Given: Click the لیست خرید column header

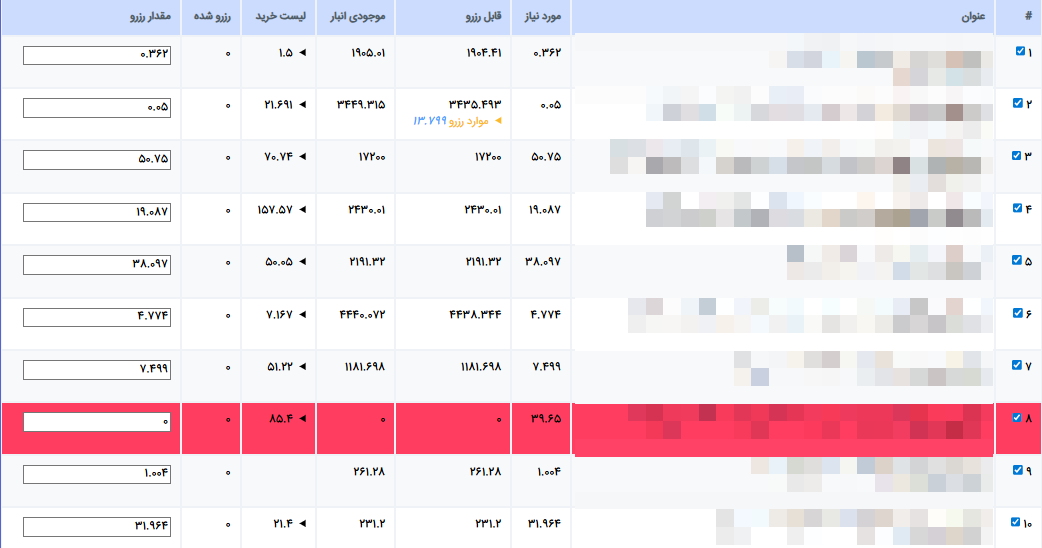Looking at the screenshot, I should point(278,18).
